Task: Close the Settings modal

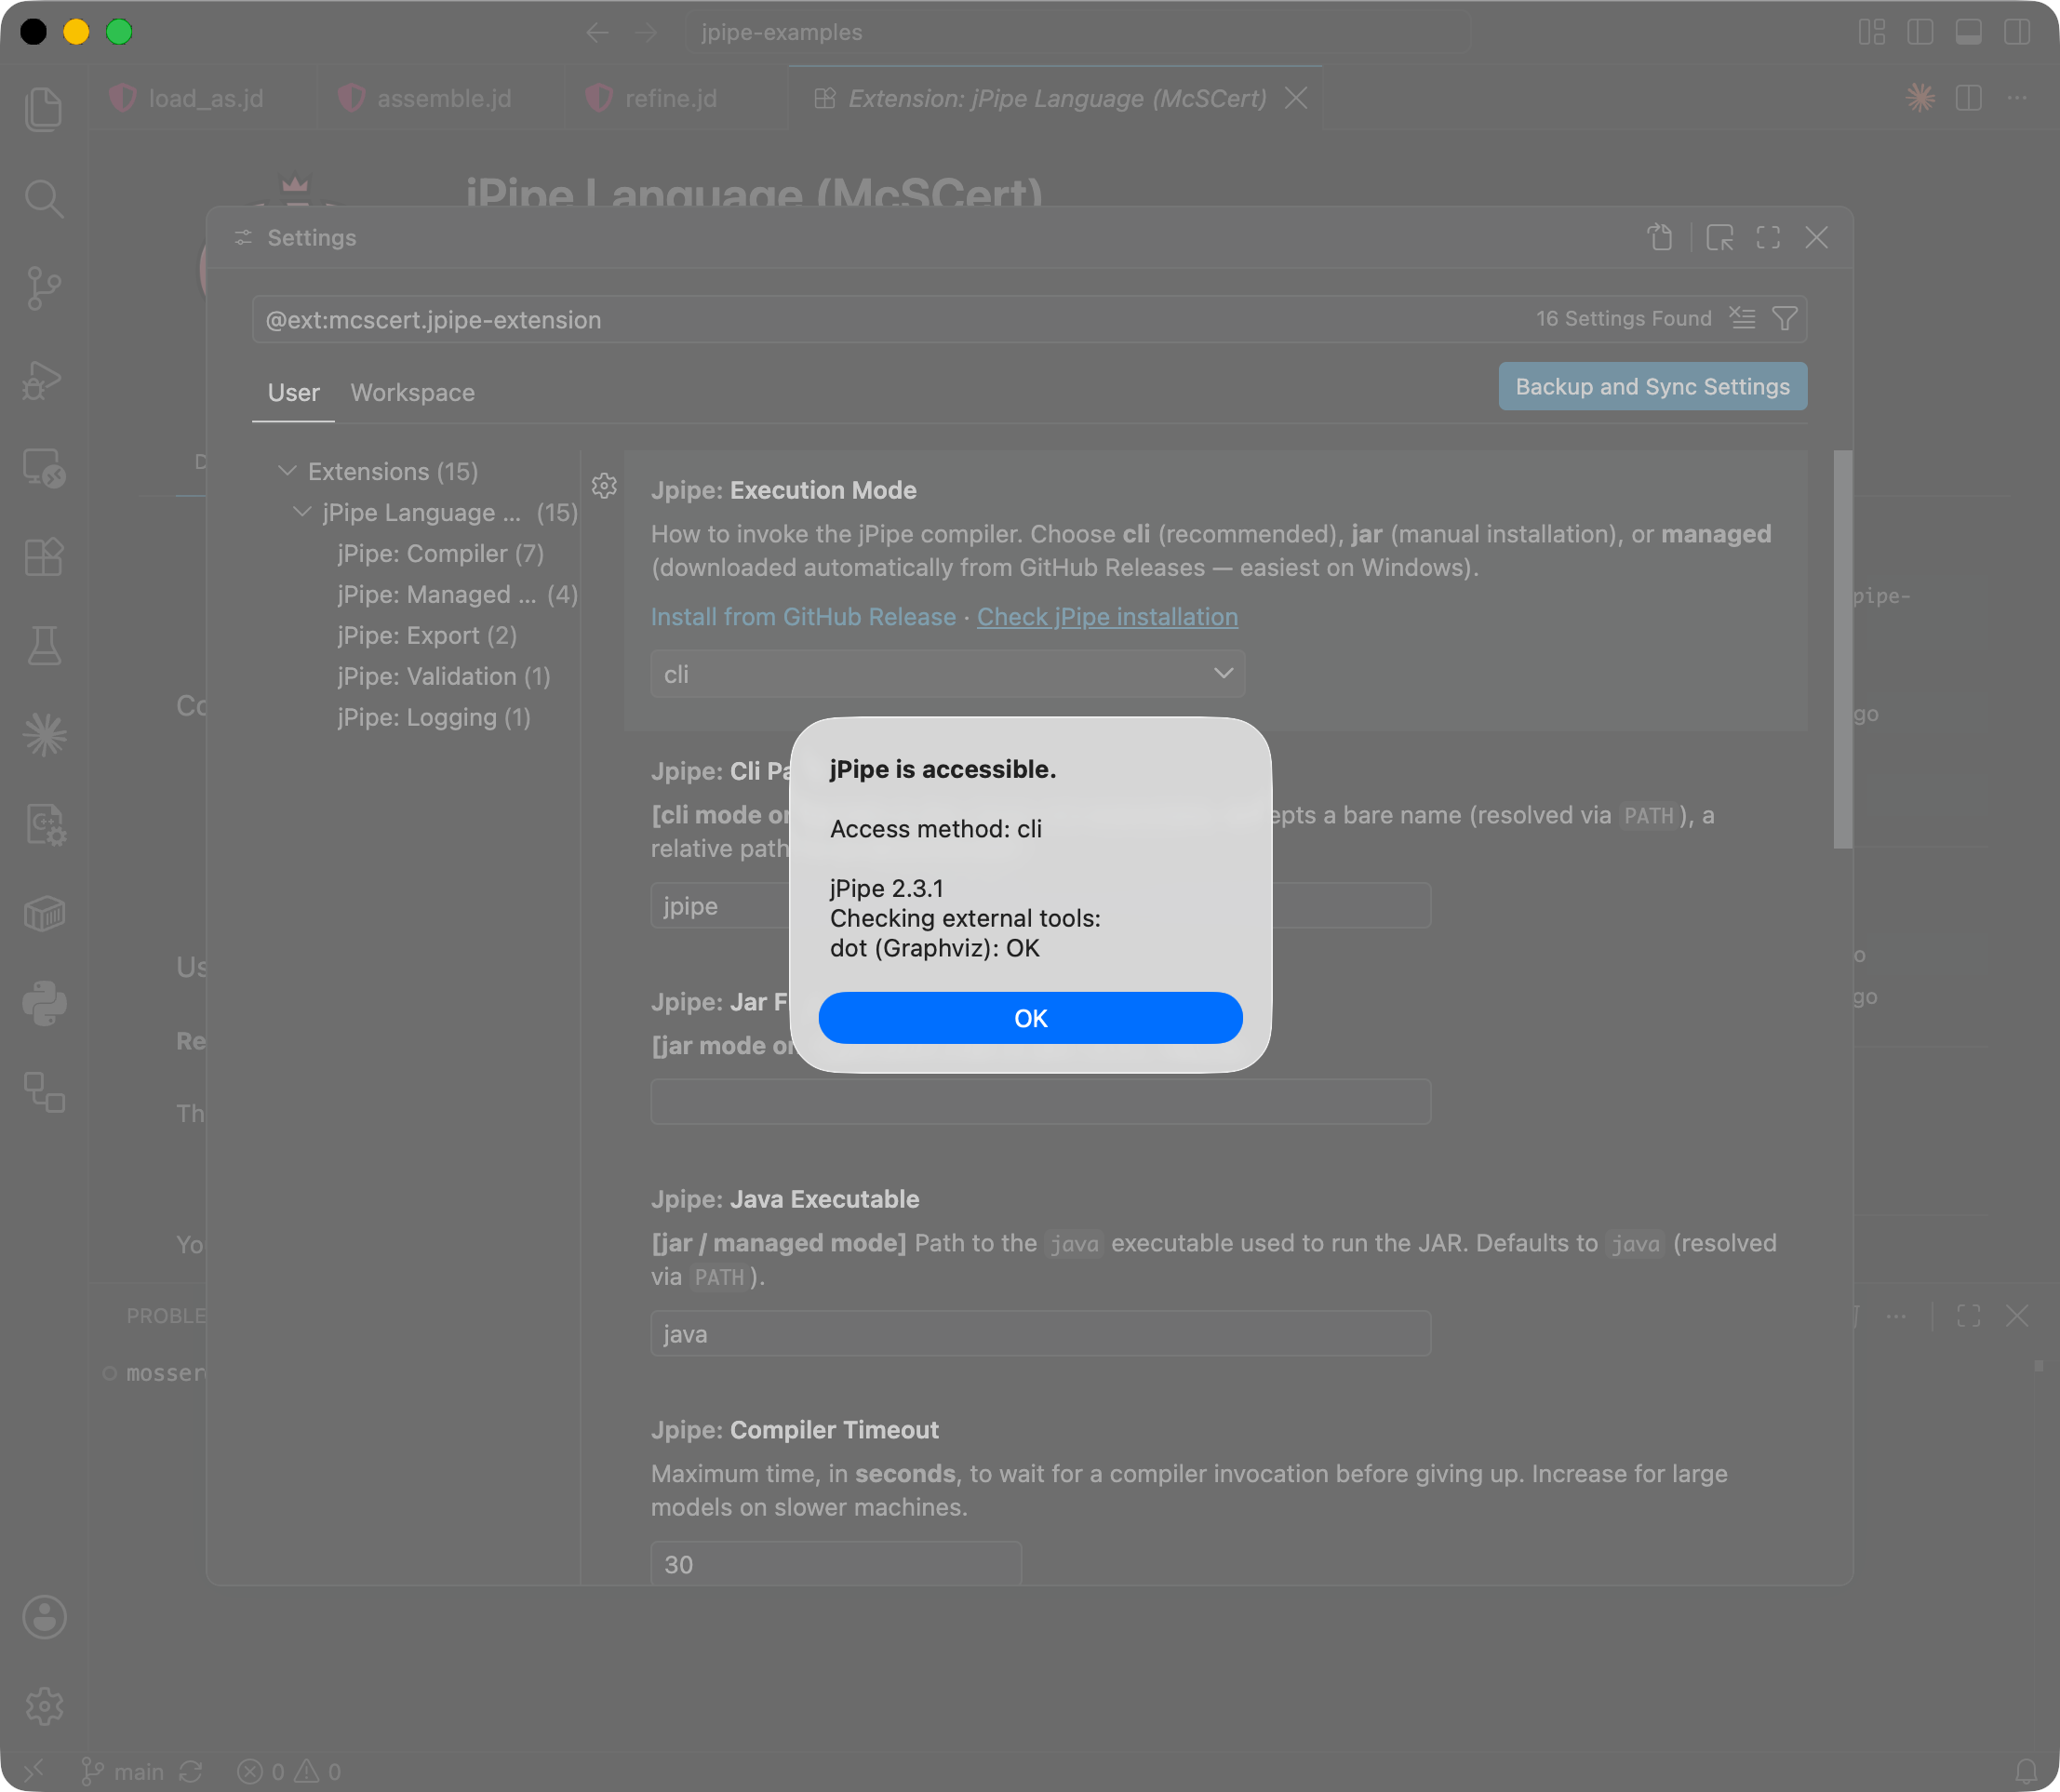Action: pyautogui.click(x=1816, y=237)
